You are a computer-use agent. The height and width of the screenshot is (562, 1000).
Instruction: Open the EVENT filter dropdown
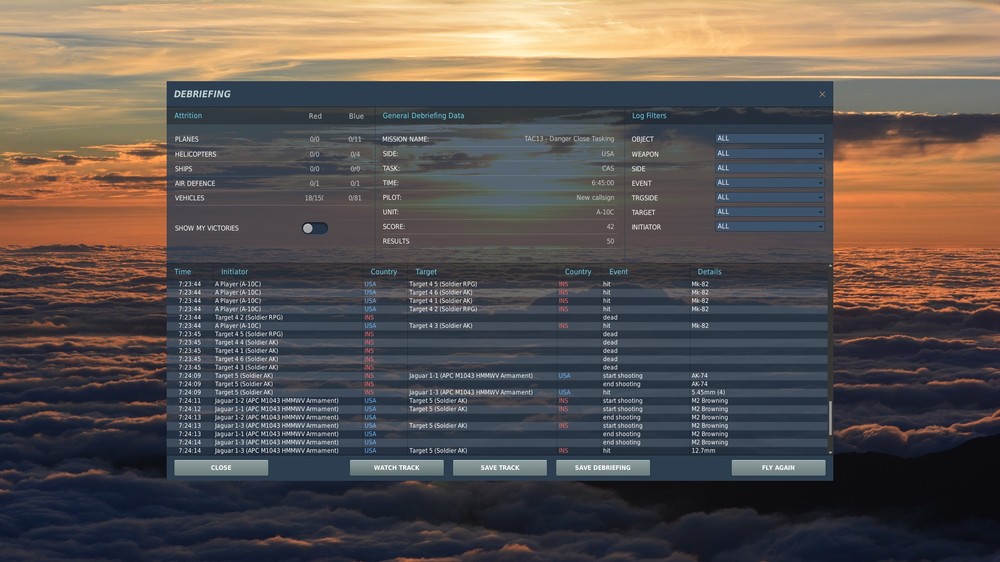(769, 183)
